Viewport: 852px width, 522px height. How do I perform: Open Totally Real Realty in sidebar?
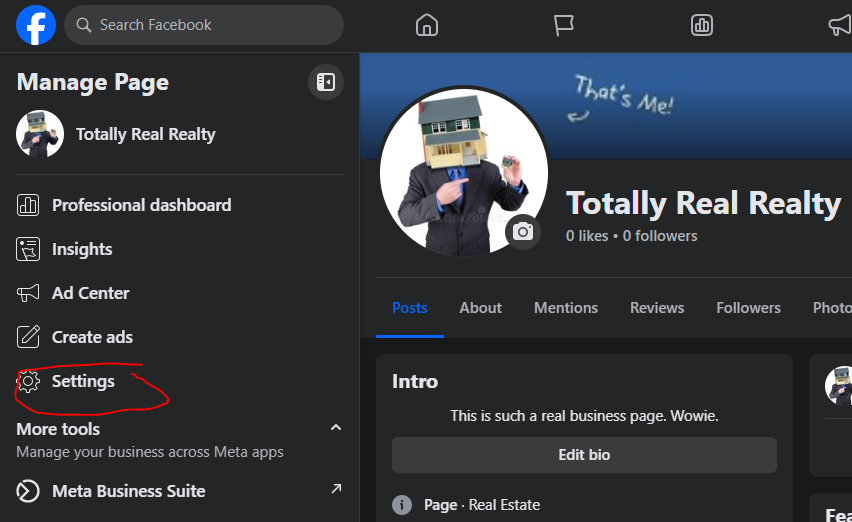pyautogui.click(x=146, y=134)
